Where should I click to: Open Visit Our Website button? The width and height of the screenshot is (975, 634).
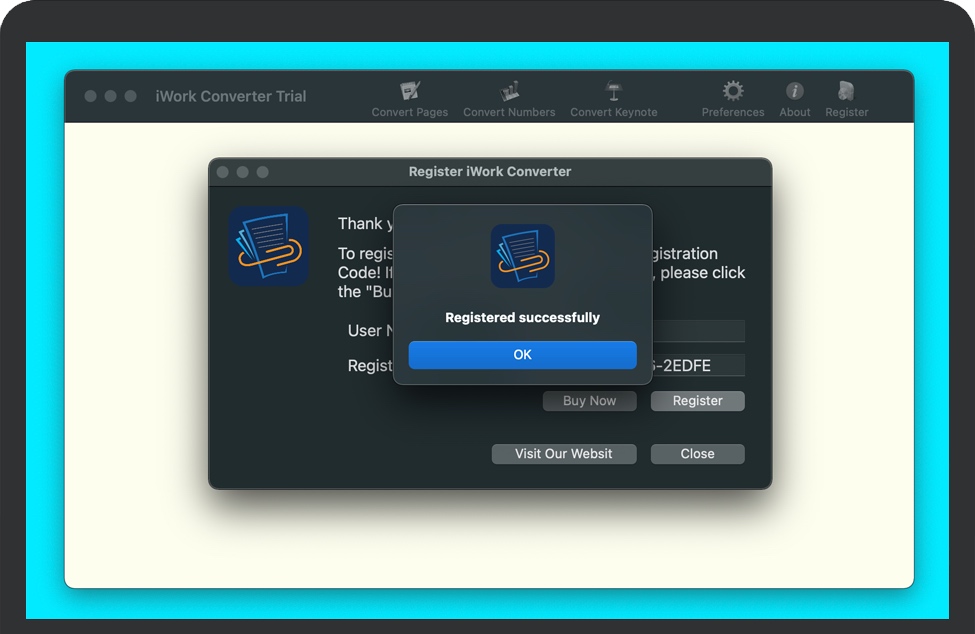click(564, 454)
